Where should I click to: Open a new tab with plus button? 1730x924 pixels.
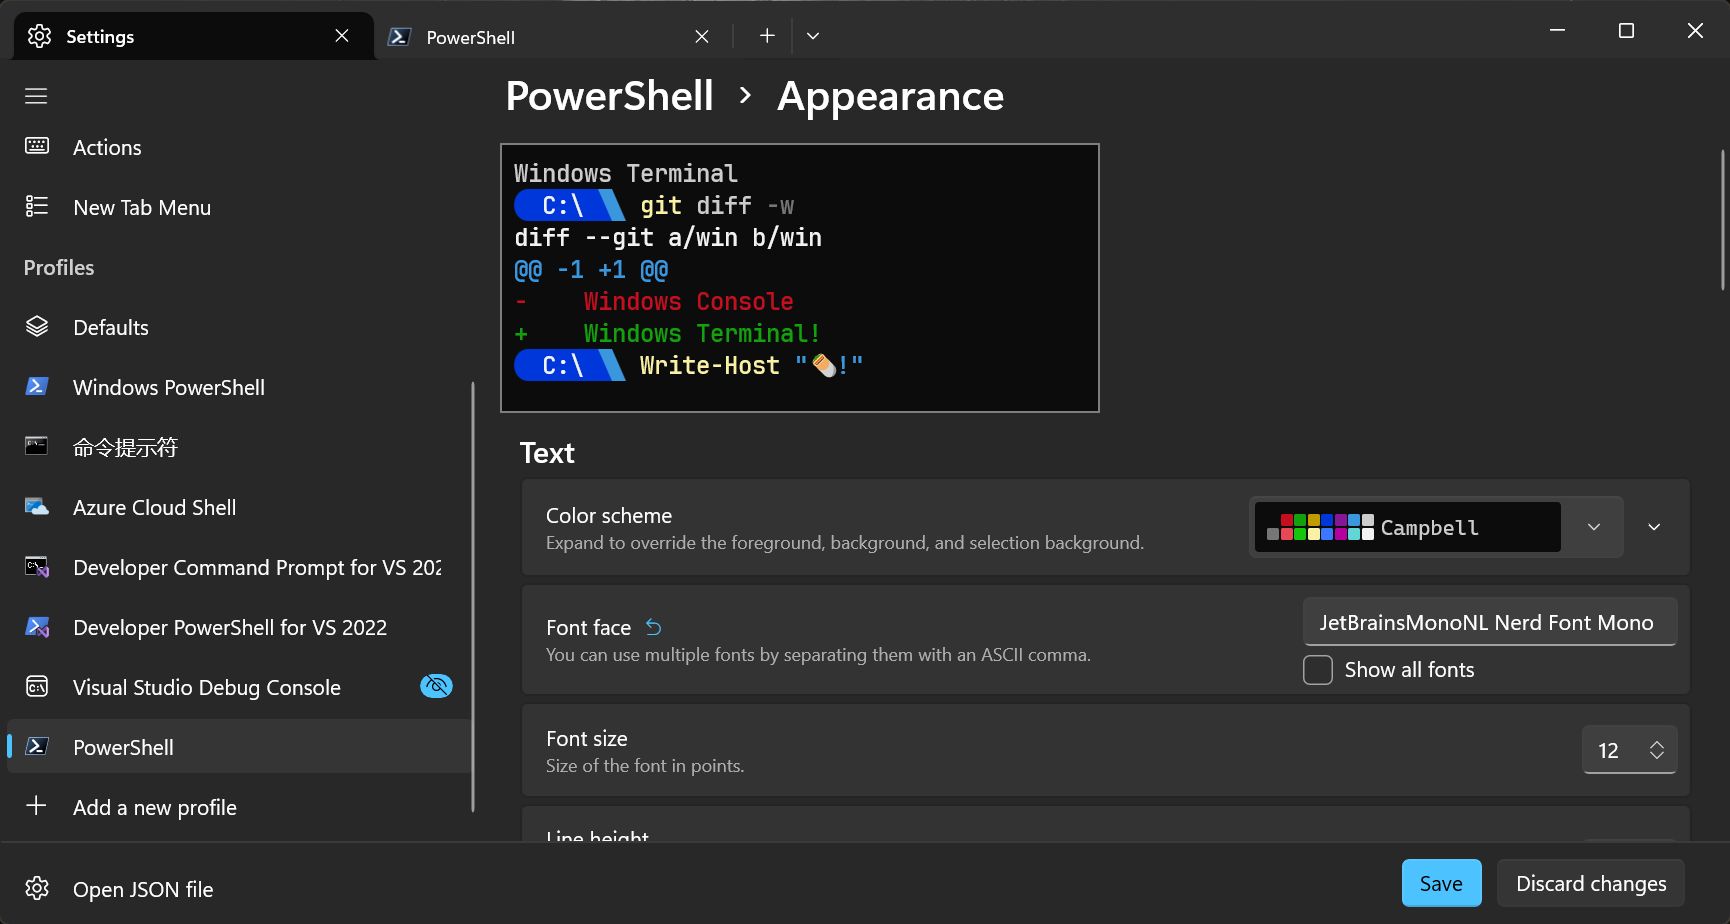767,36
